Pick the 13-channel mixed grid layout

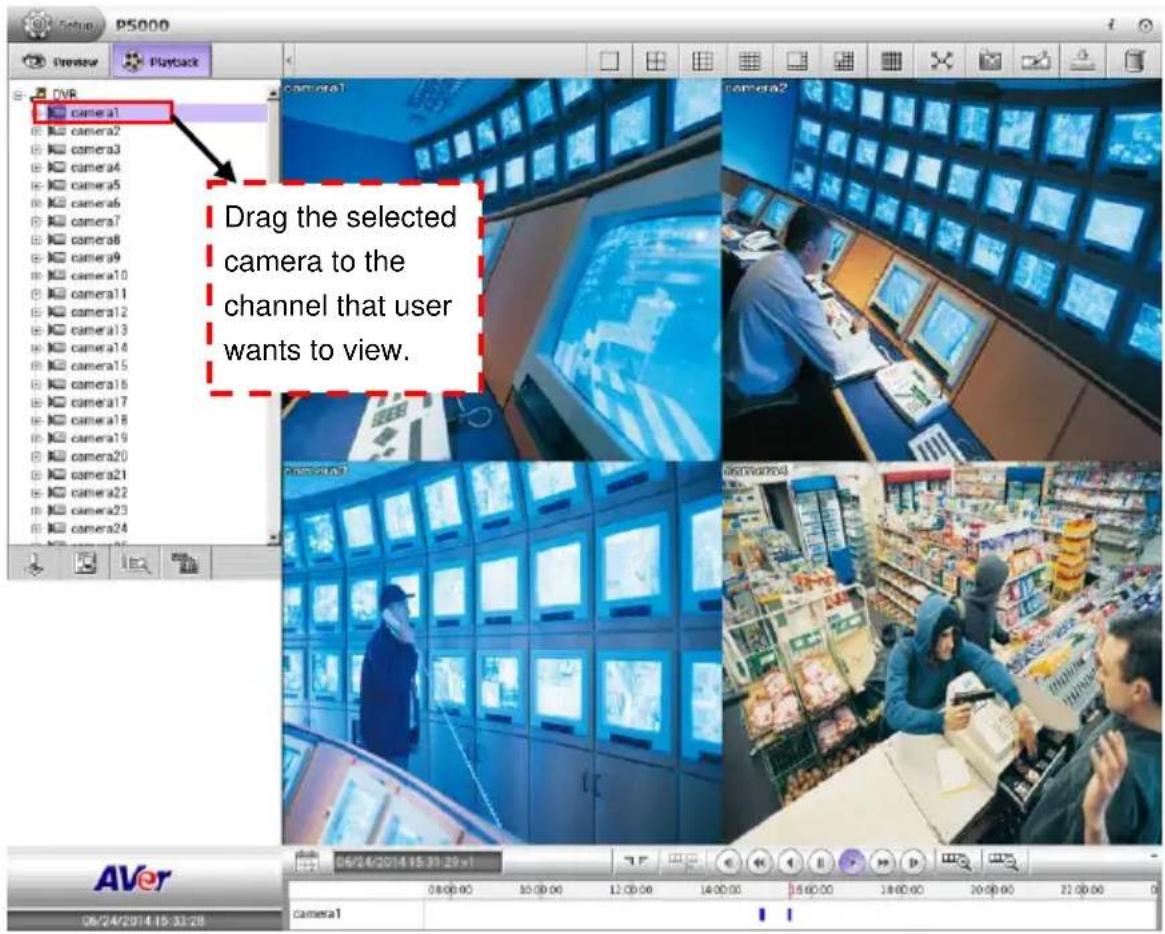point(843,61)
